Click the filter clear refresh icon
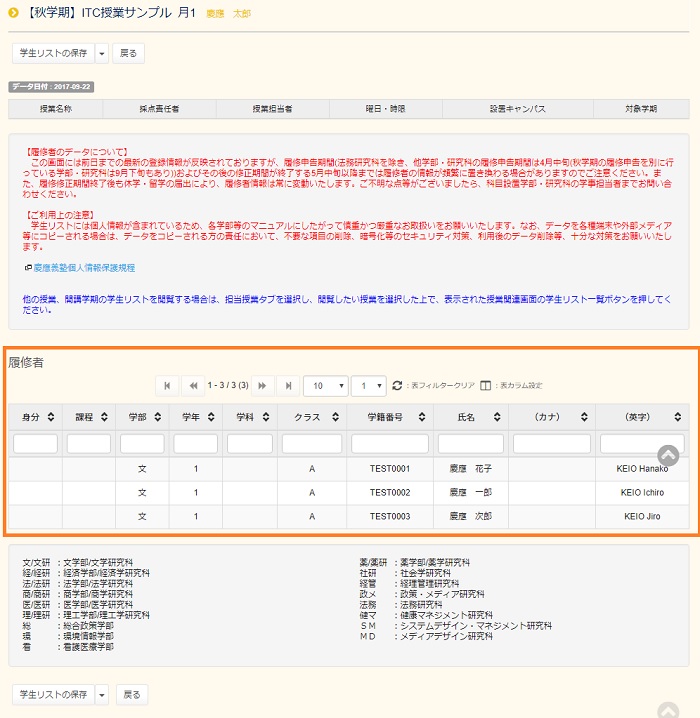Image resolution: width=700 pixels, height=718 pixels. coord(397,385)
